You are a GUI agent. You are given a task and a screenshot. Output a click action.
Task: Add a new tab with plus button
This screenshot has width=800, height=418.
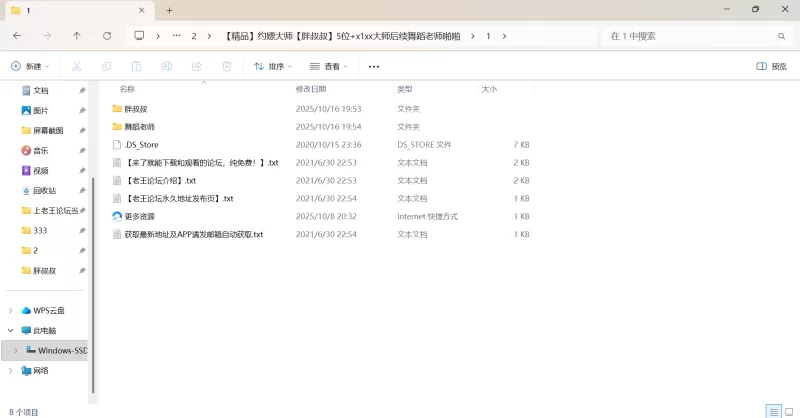coord(169,10)
